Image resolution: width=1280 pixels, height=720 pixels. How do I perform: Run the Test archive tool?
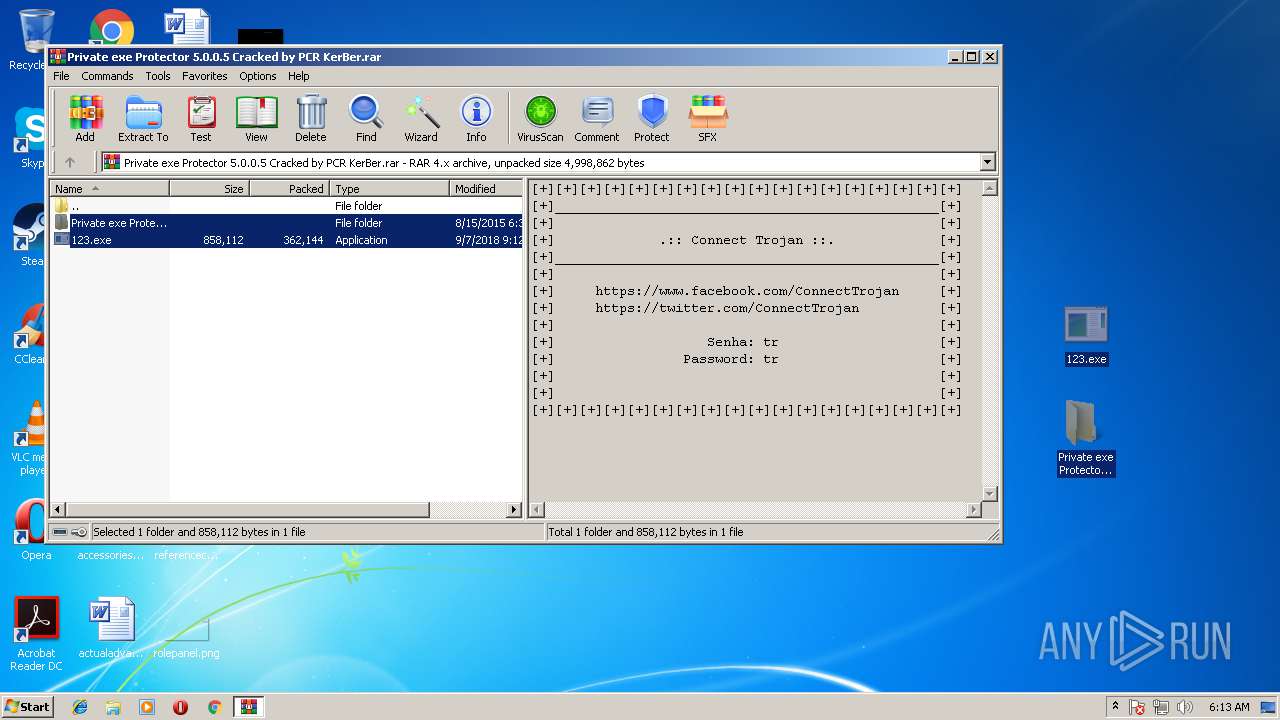coord(201,119)
